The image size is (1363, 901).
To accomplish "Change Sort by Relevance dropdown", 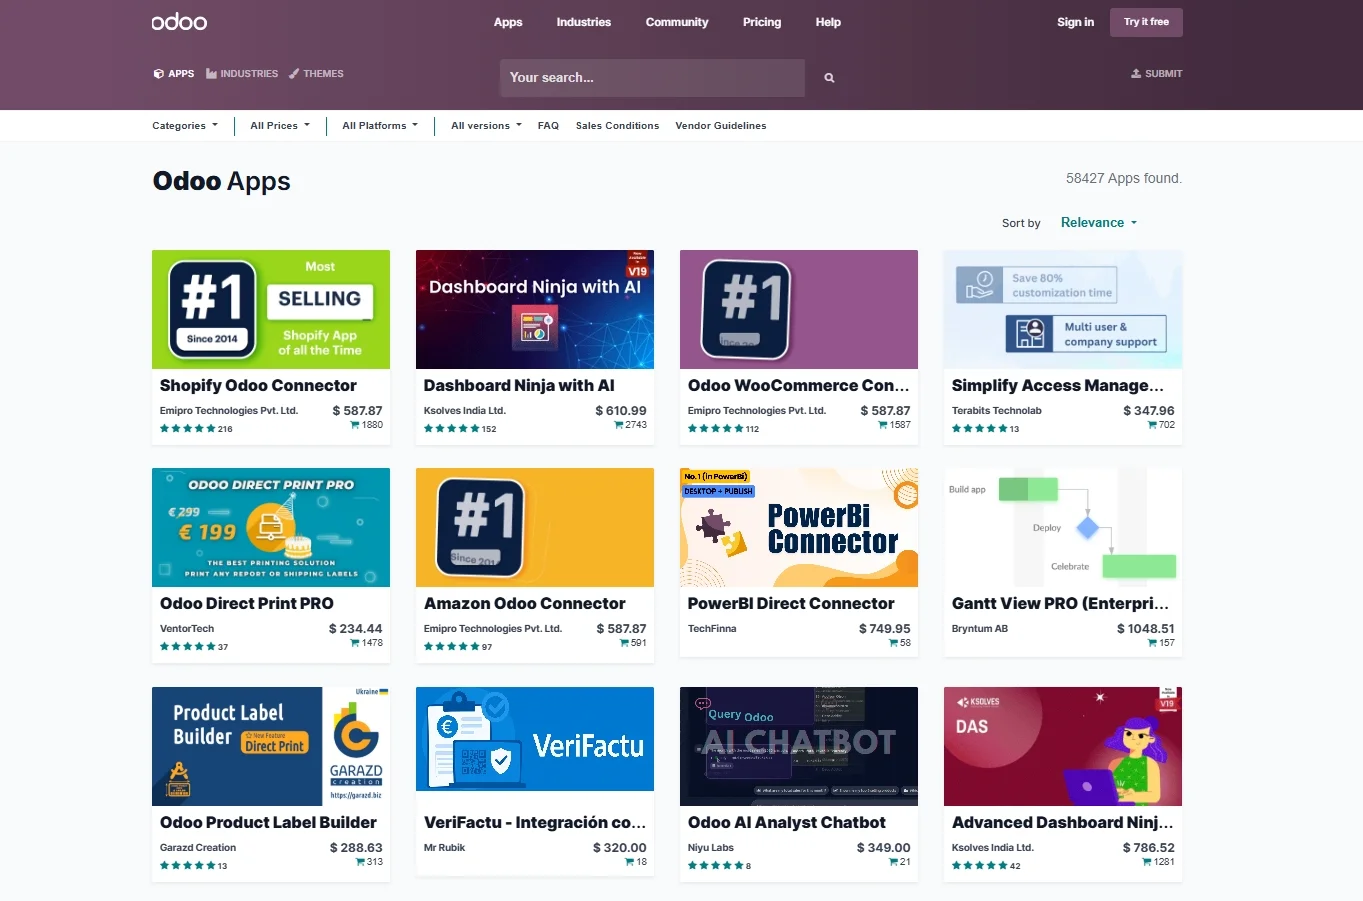I will coord(1099,223).
